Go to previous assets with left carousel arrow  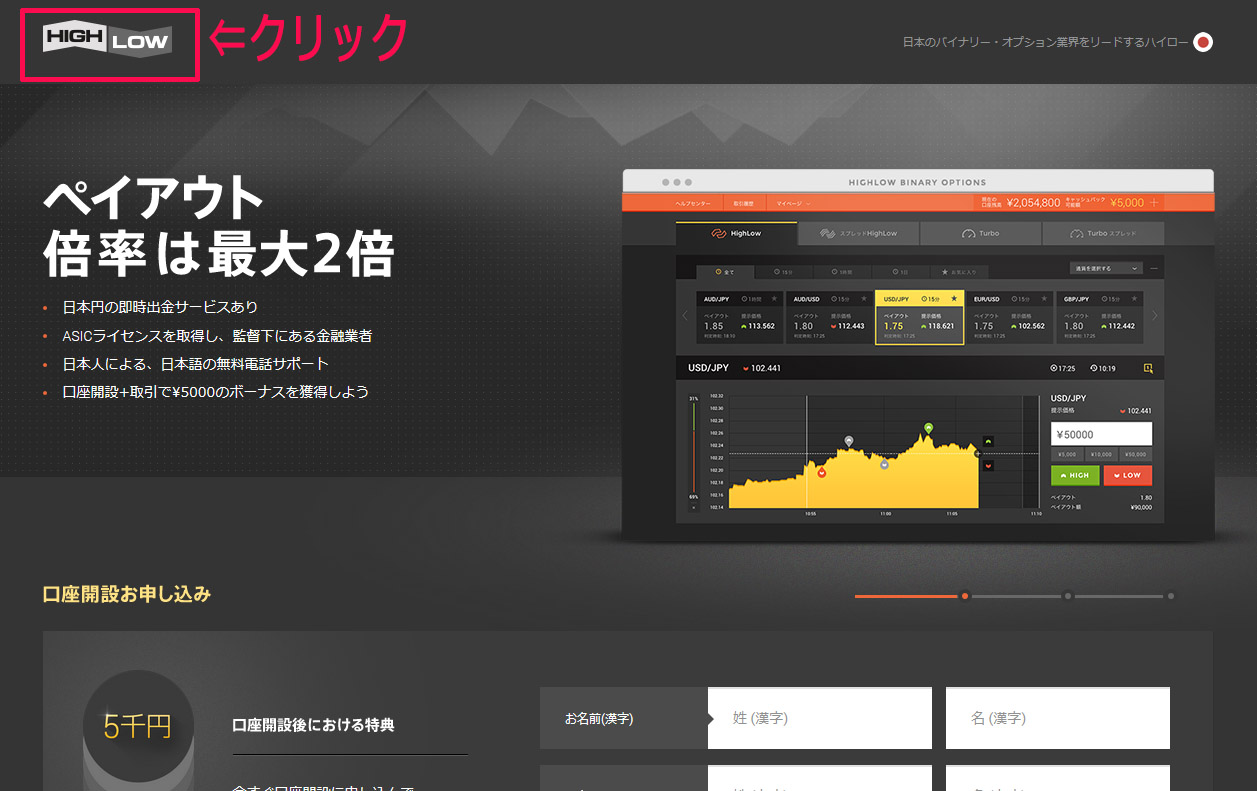click(x=685, y=316)
